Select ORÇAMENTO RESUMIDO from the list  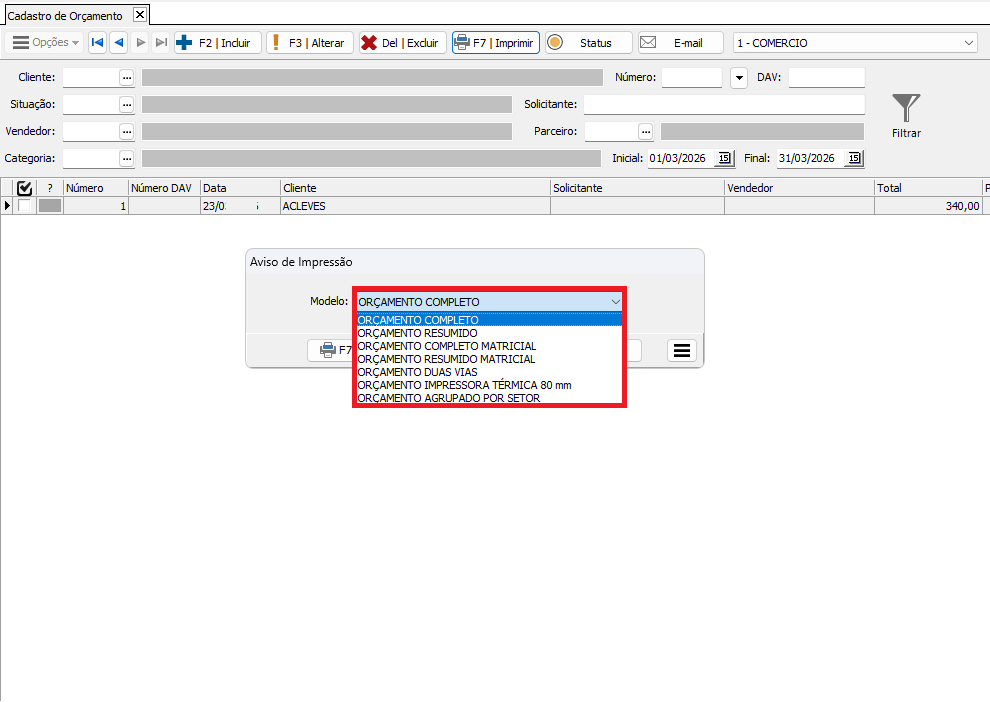(417, 333)
